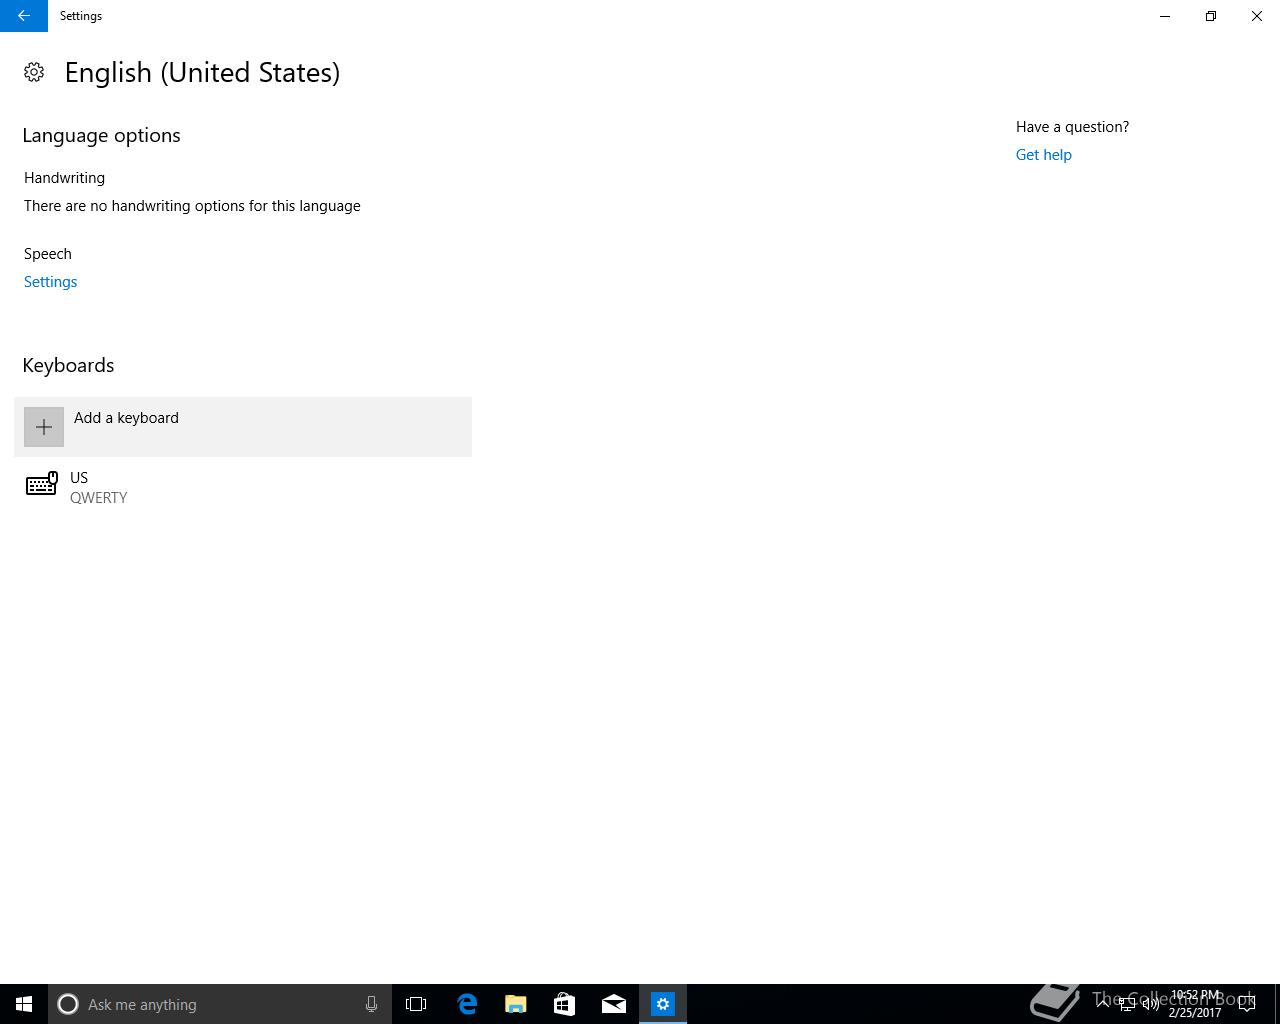Close the Settings window
Screen dimensions: 1280x1024
(1257, 16)
